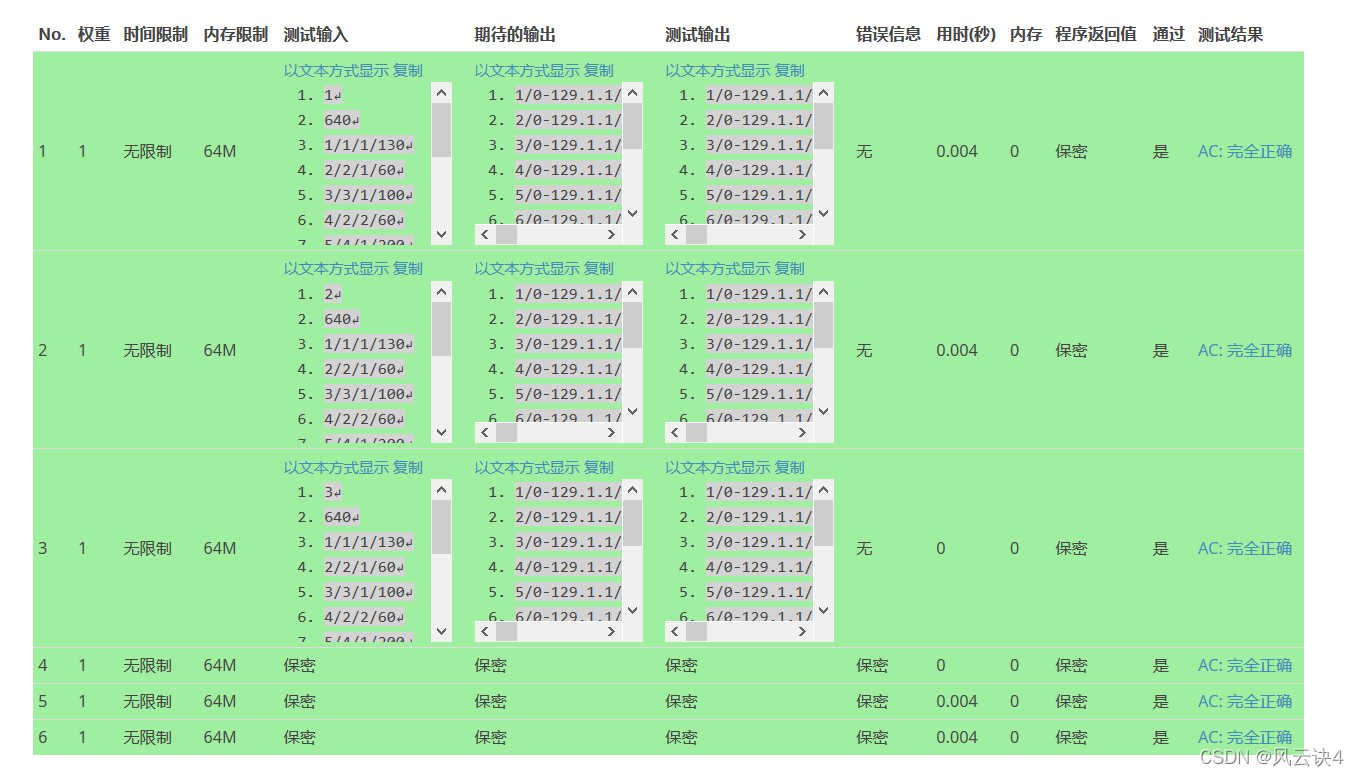Click right arrow of test 1 actual output scrollbar

[803, 234]
